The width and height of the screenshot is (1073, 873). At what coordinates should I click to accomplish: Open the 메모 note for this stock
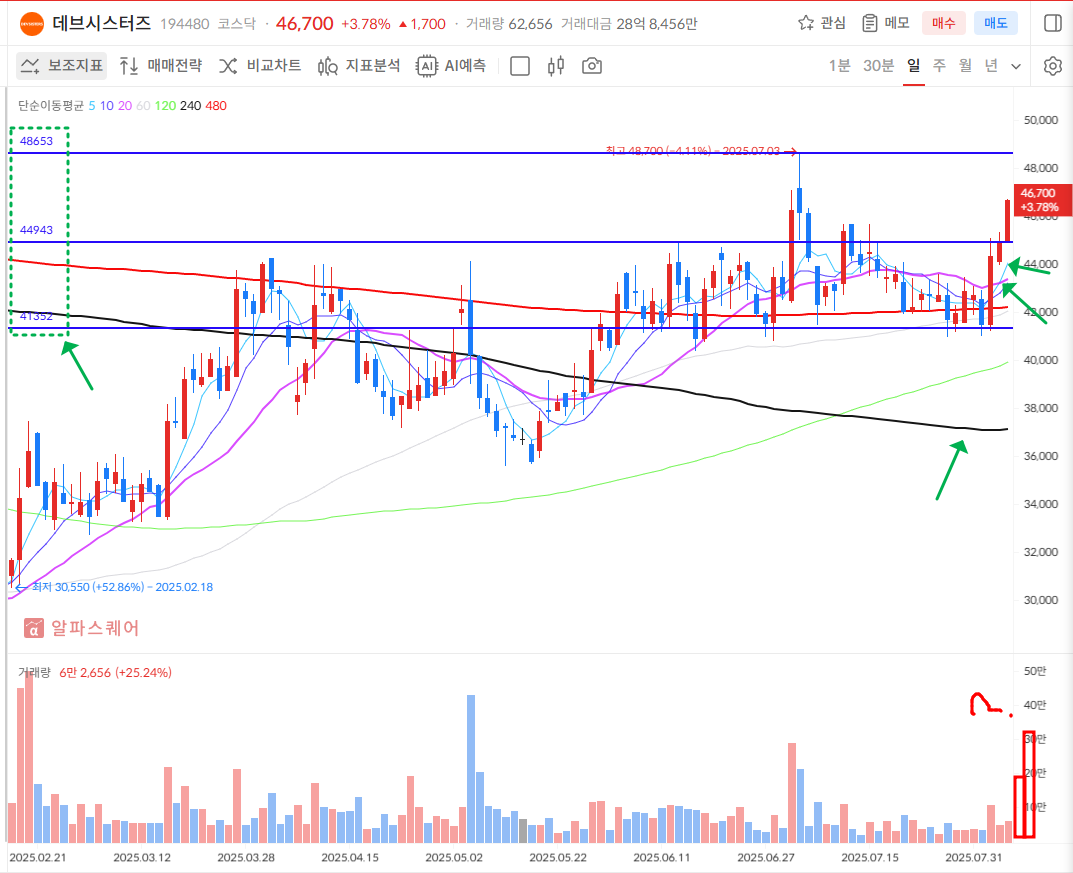pyautogui.click(x=885, y=23)
